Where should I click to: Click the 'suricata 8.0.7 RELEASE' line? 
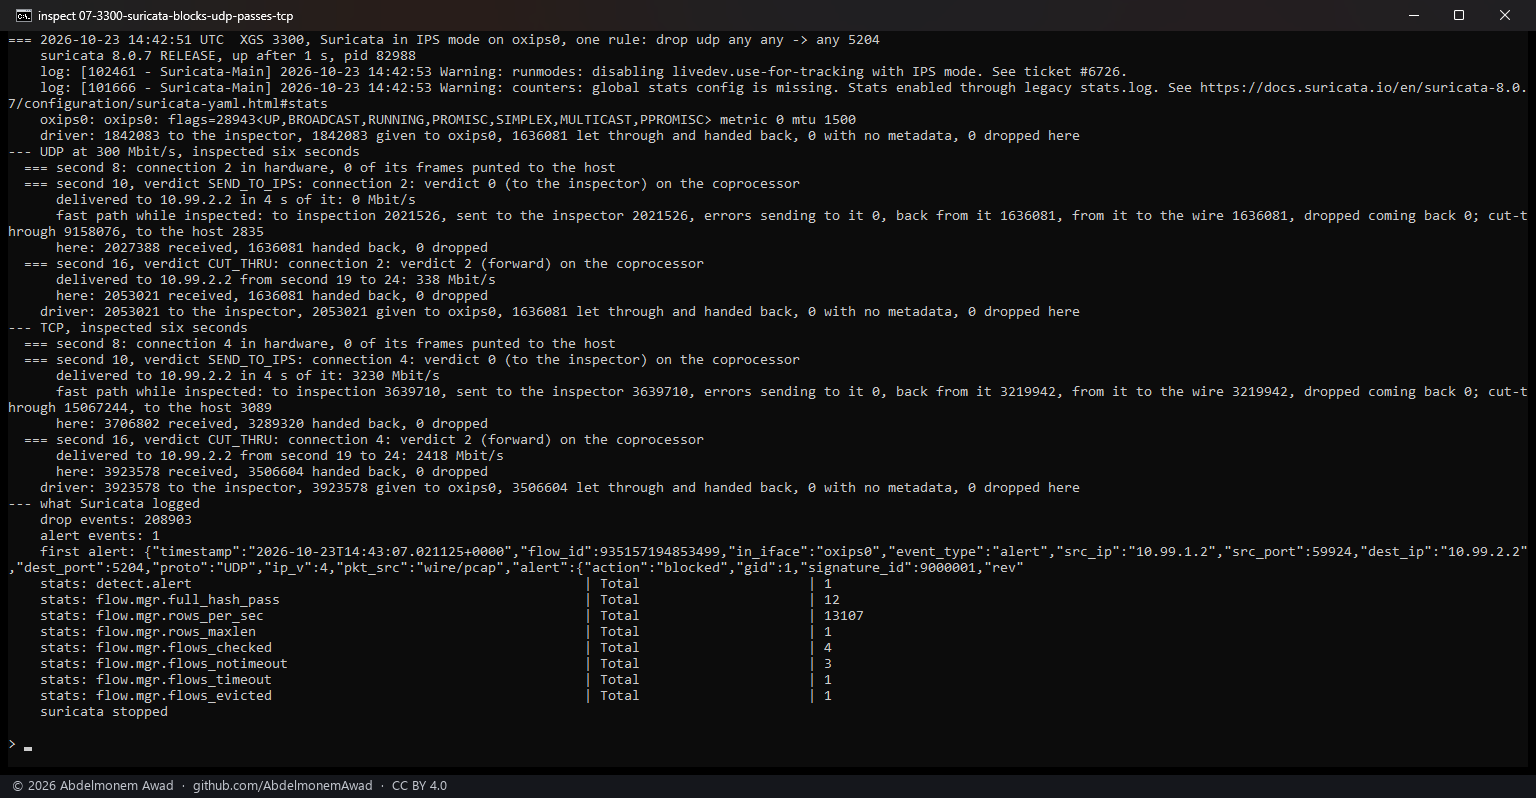tap(228, 56)
